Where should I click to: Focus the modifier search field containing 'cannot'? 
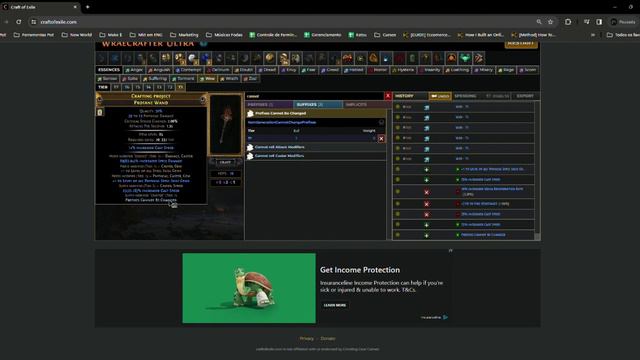[x=314, y=96]
